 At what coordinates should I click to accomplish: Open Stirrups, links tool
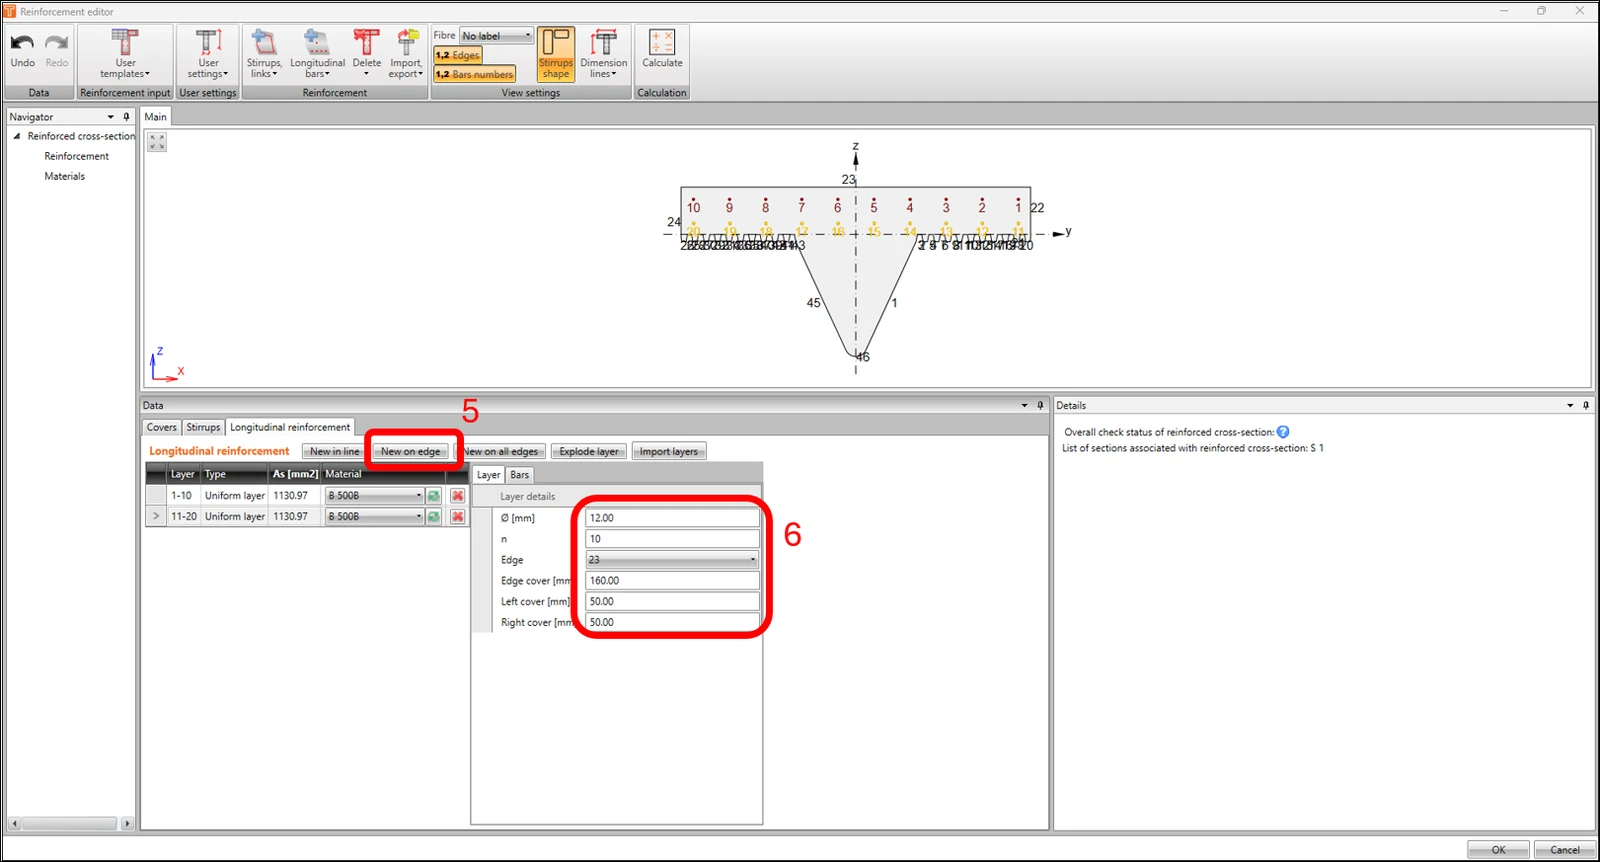pyautogui.click(x=264, y=54)
